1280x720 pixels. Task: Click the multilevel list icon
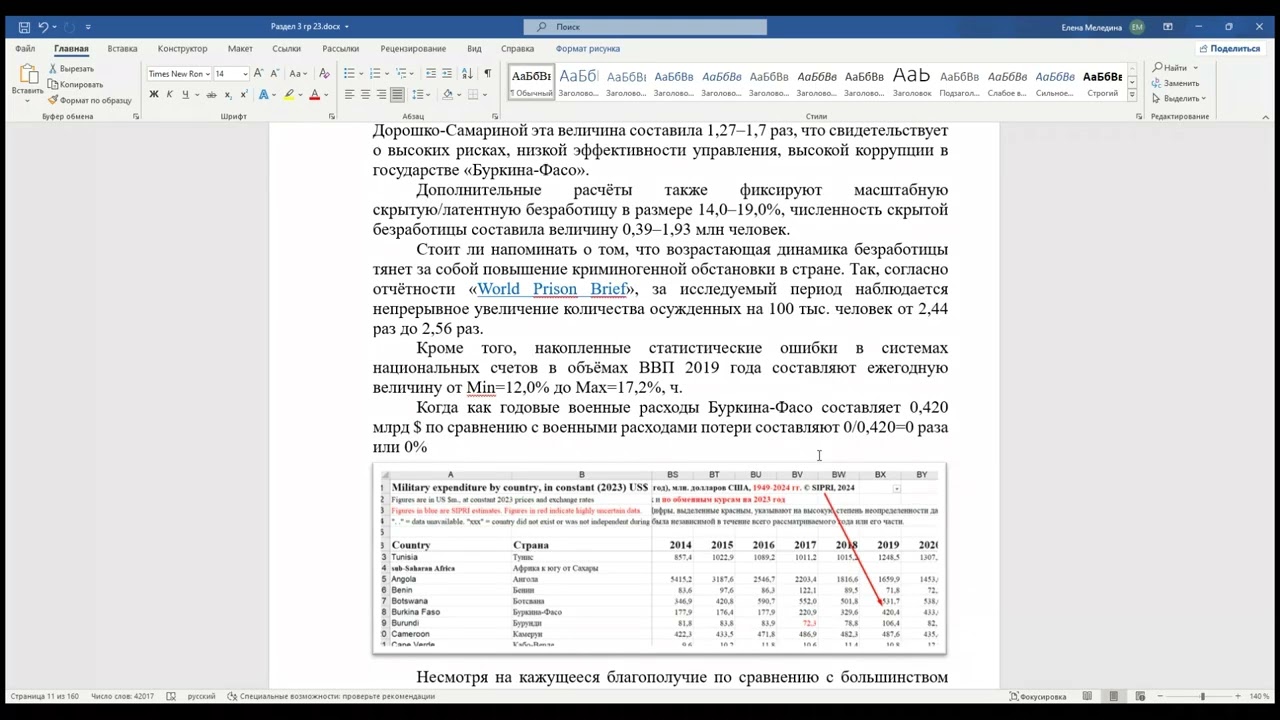pyautogui.click(x=401, y=73)
